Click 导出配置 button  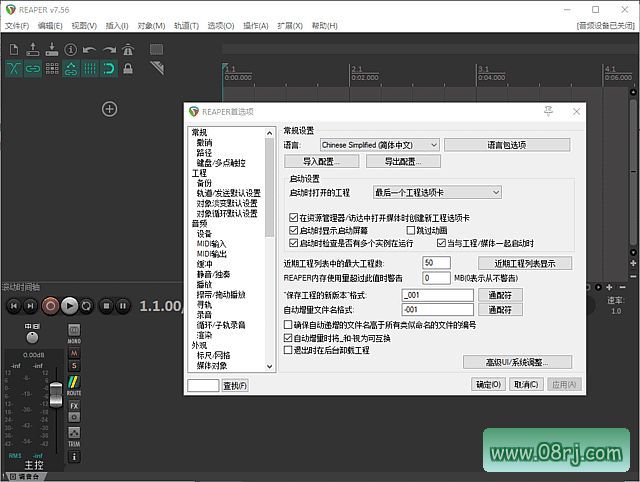coord(403,161)
